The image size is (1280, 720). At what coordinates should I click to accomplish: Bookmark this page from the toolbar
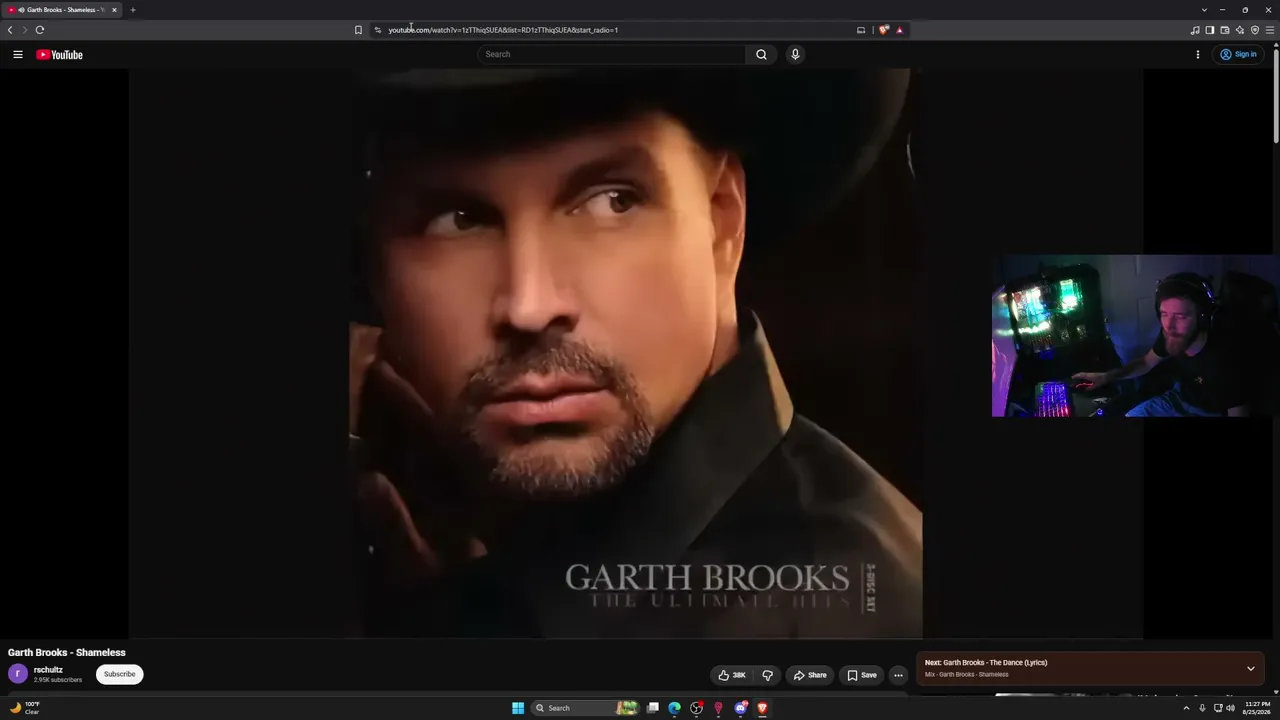pyautogui.click(x=358, y=30)
